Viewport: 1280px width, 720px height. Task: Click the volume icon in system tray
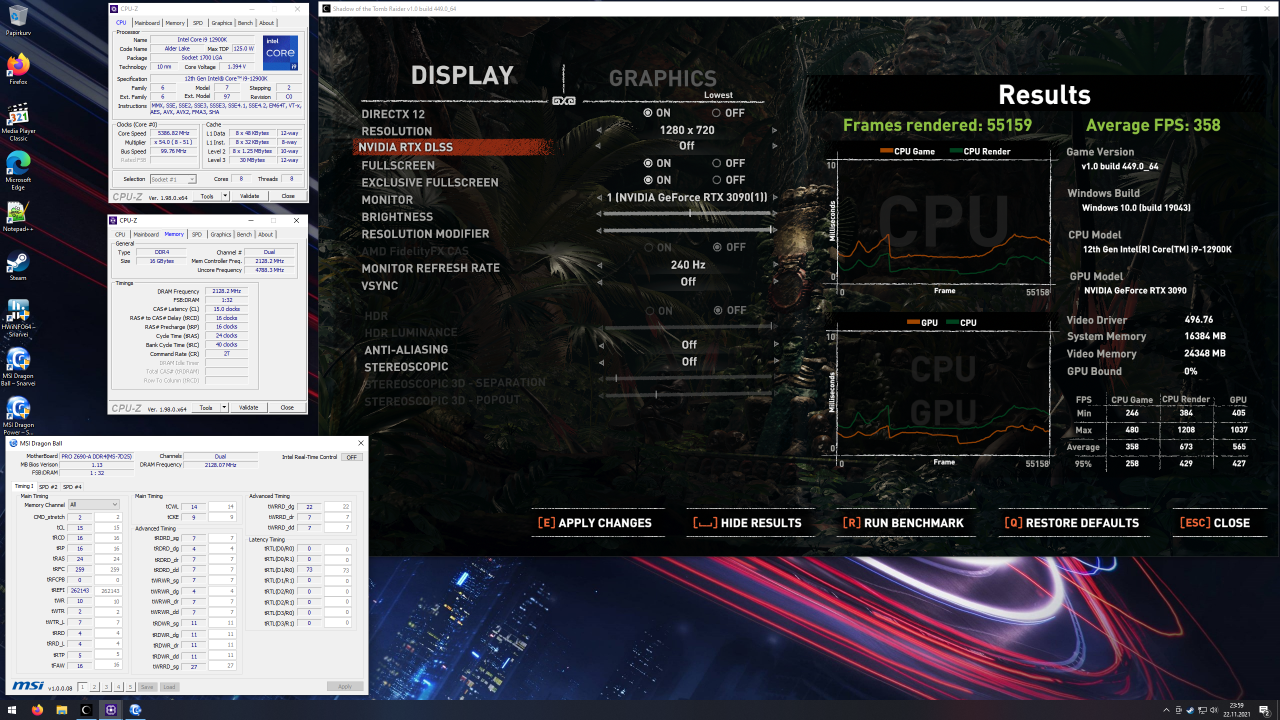pyautogui.click(x=1212, y=709)
